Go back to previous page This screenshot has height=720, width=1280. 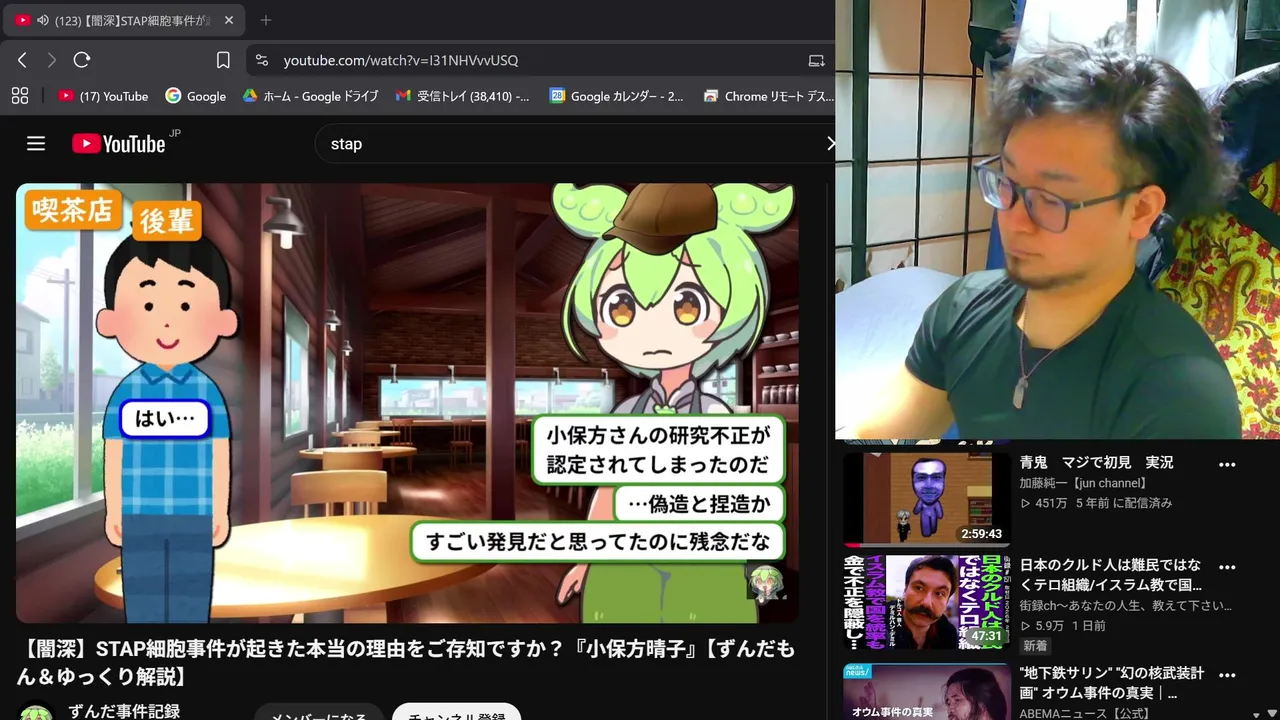22,60
